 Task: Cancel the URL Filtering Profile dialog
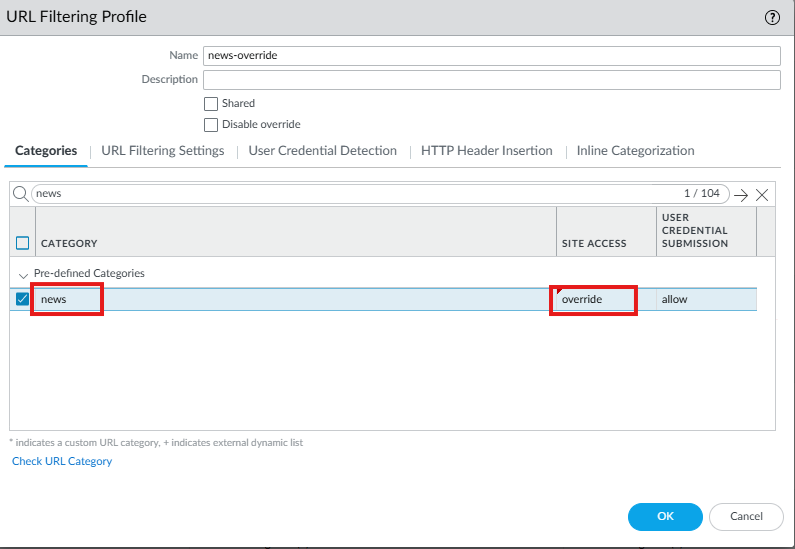[746, 517]
